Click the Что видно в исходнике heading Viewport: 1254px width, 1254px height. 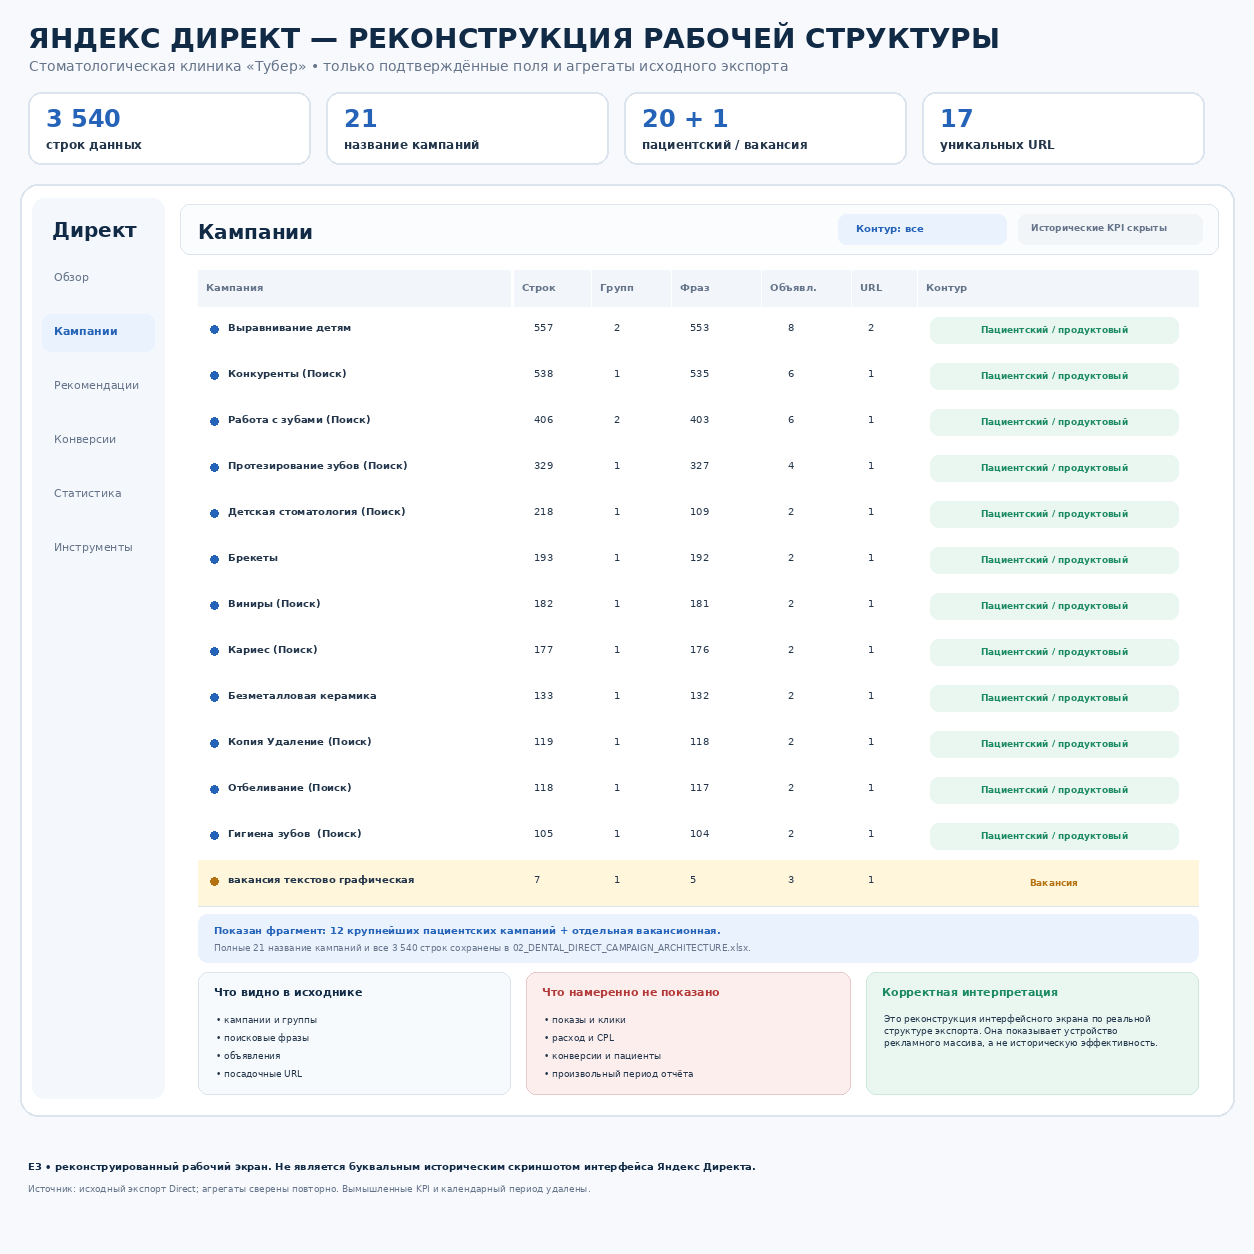pos(288,993)
